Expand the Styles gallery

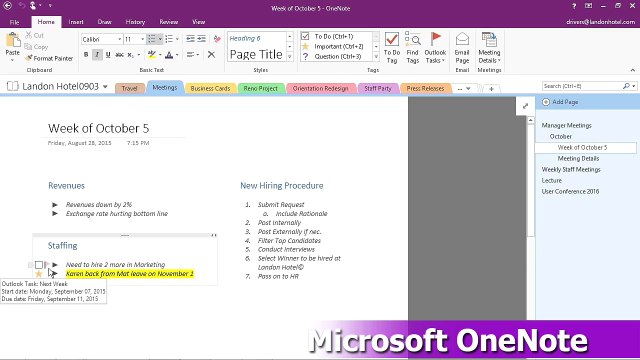(289, 56)
